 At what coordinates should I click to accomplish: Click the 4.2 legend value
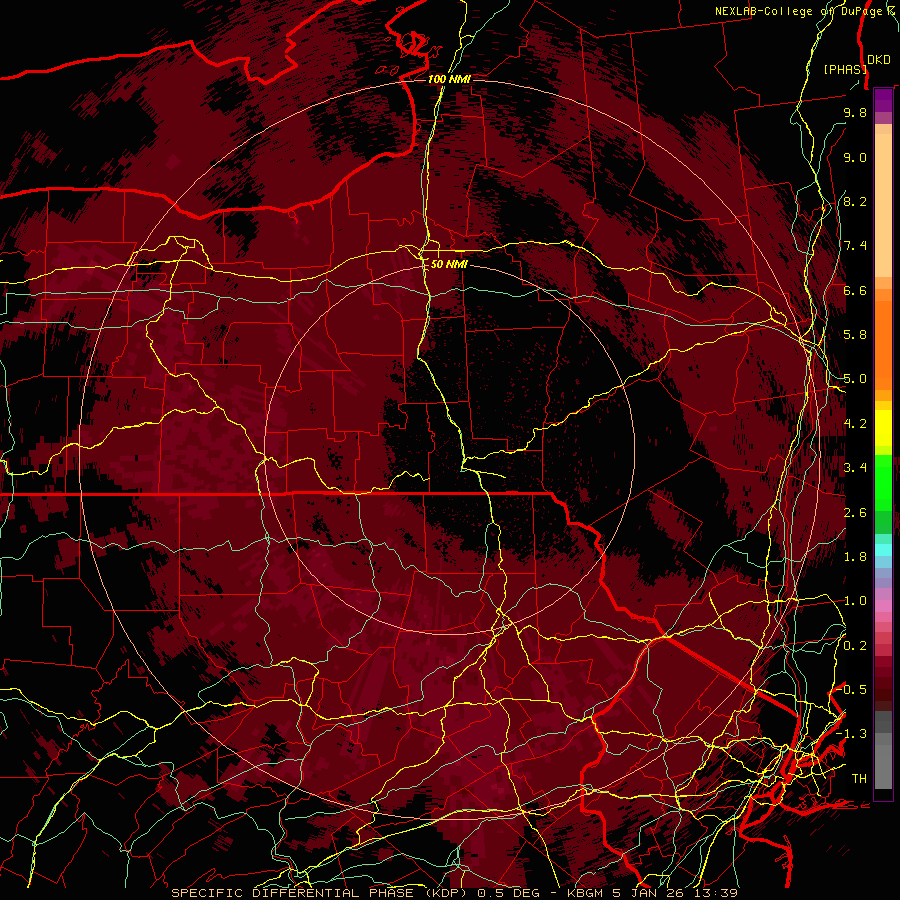point(855,424)
